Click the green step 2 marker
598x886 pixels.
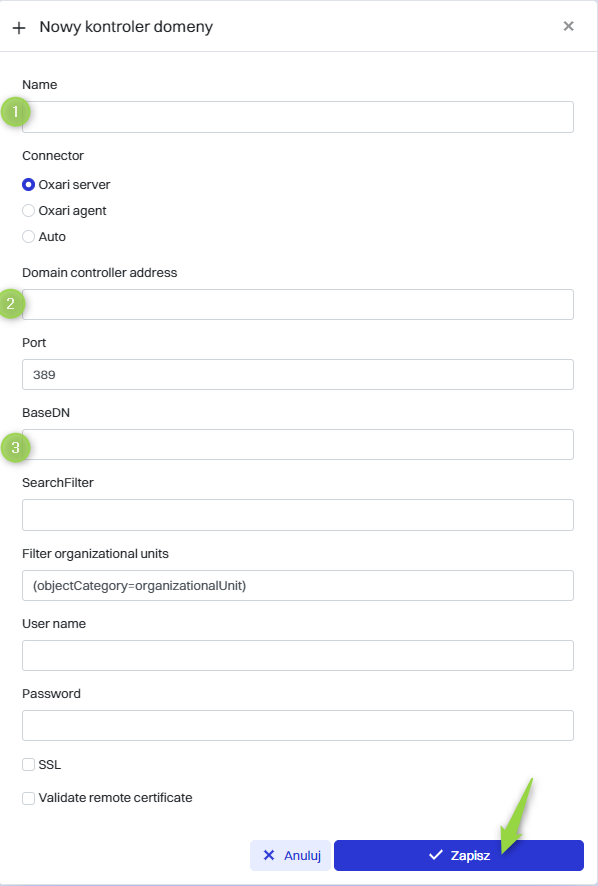[11, 303]
